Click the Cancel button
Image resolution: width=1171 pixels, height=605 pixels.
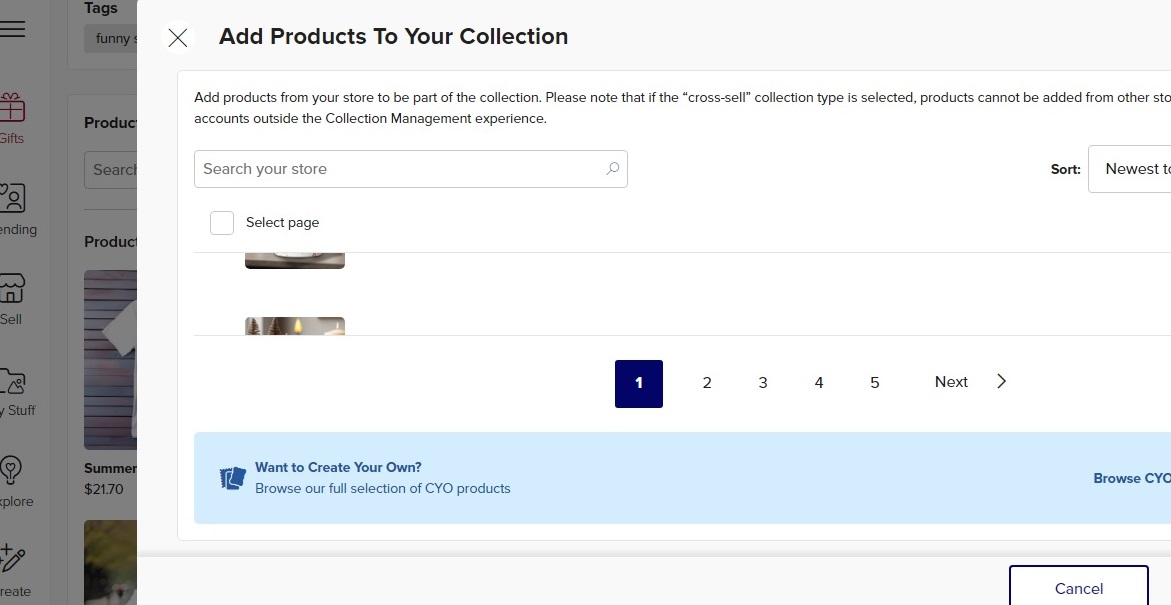click(1078, 586)
